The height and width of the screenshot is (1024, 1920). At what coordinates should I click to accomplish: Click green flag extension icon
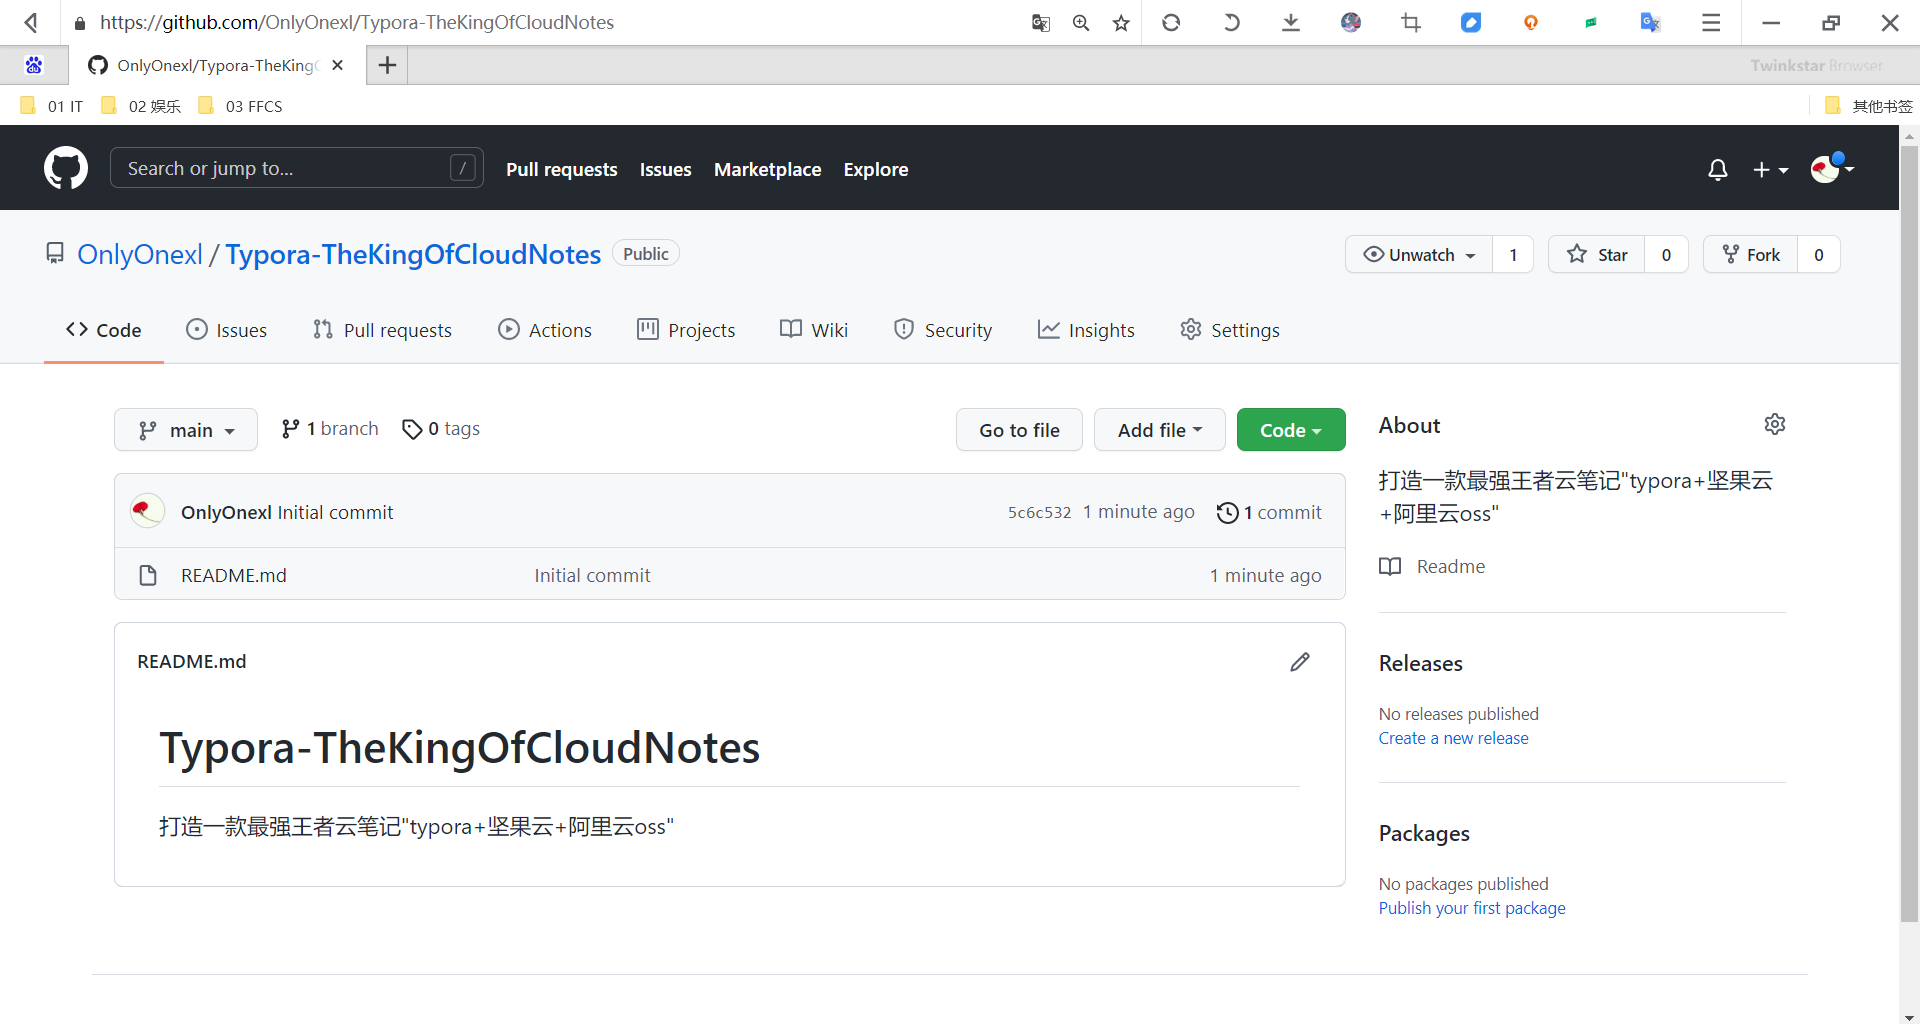tap(1591, 22)
